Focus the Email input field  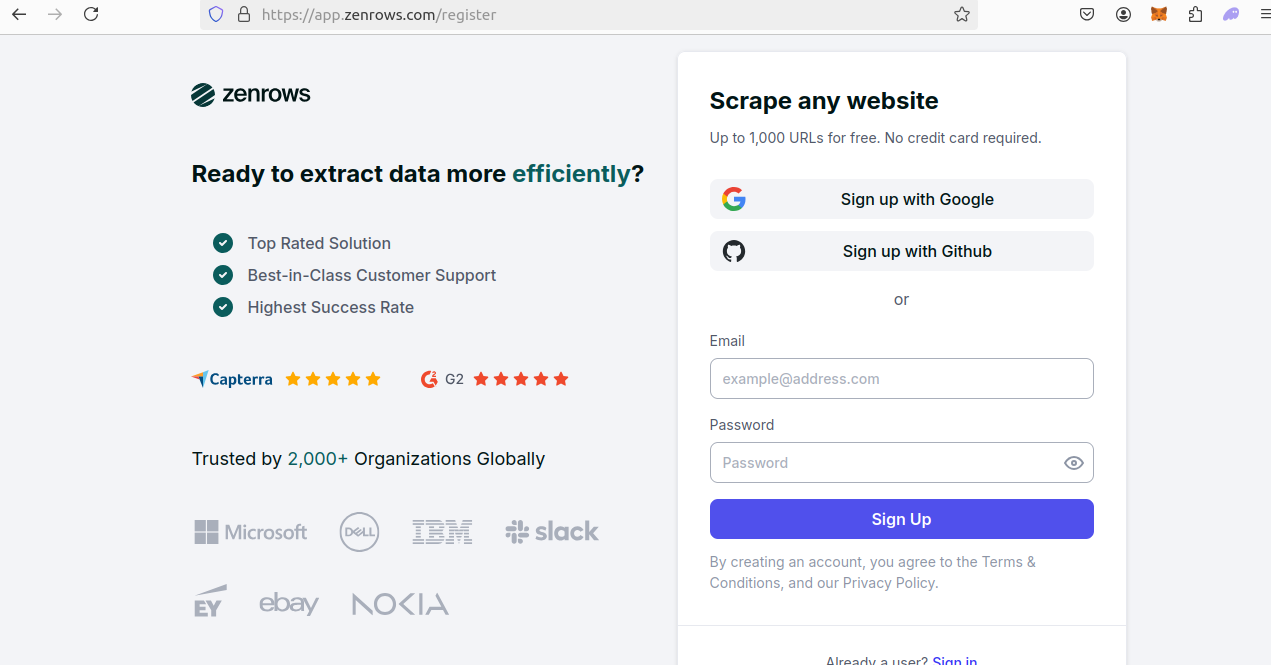pos(901,379)
